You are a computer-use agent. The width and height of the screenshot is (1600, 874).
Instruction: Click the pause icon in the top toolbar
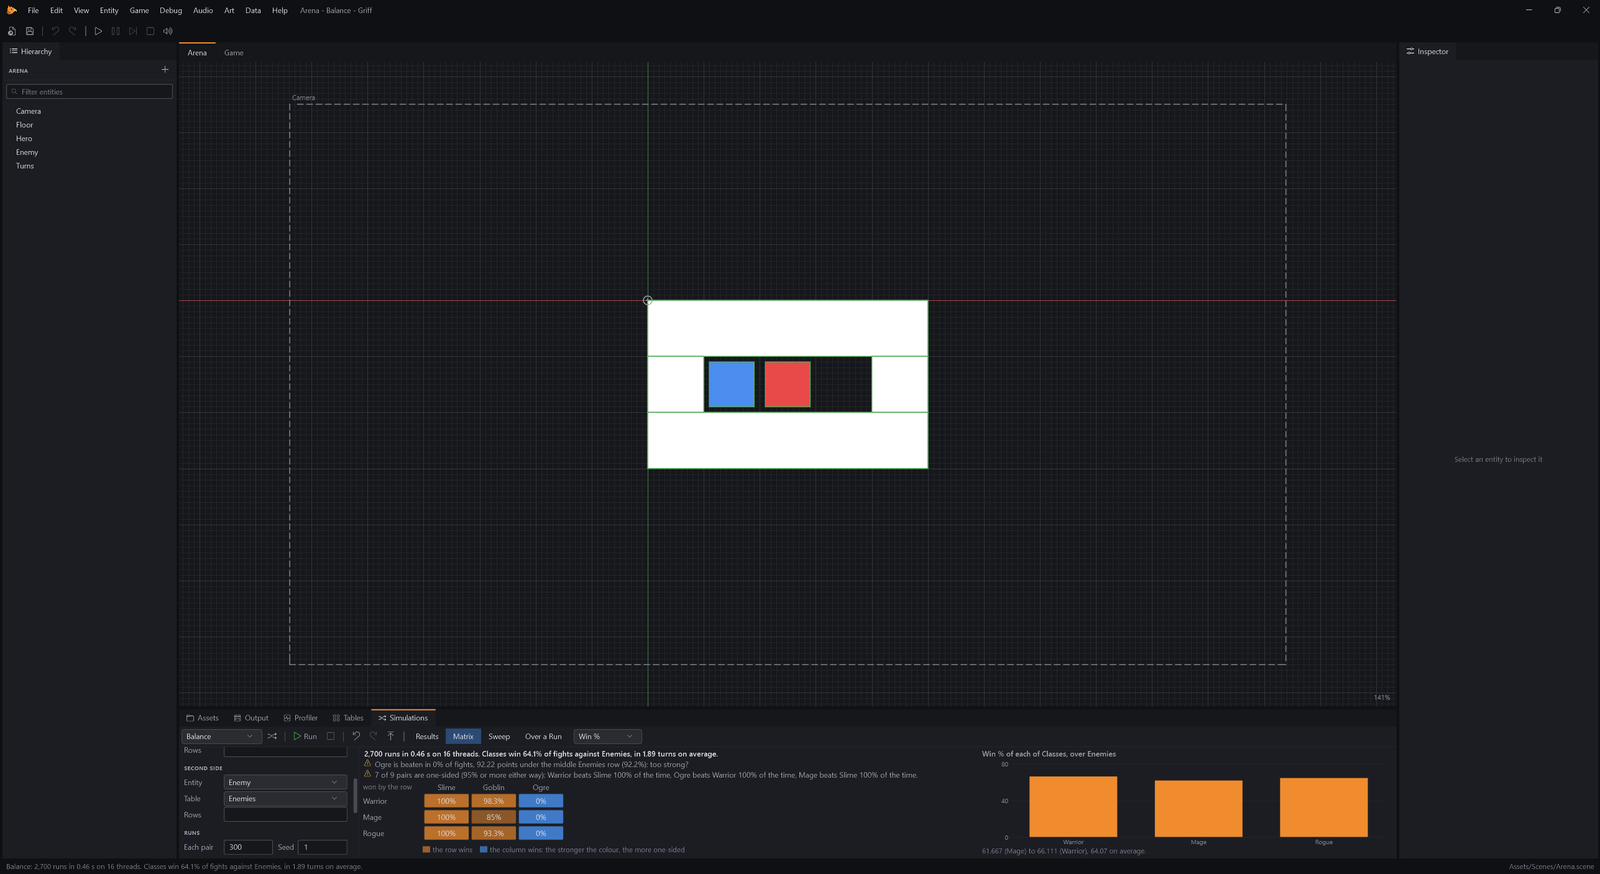tap(115, 31)
